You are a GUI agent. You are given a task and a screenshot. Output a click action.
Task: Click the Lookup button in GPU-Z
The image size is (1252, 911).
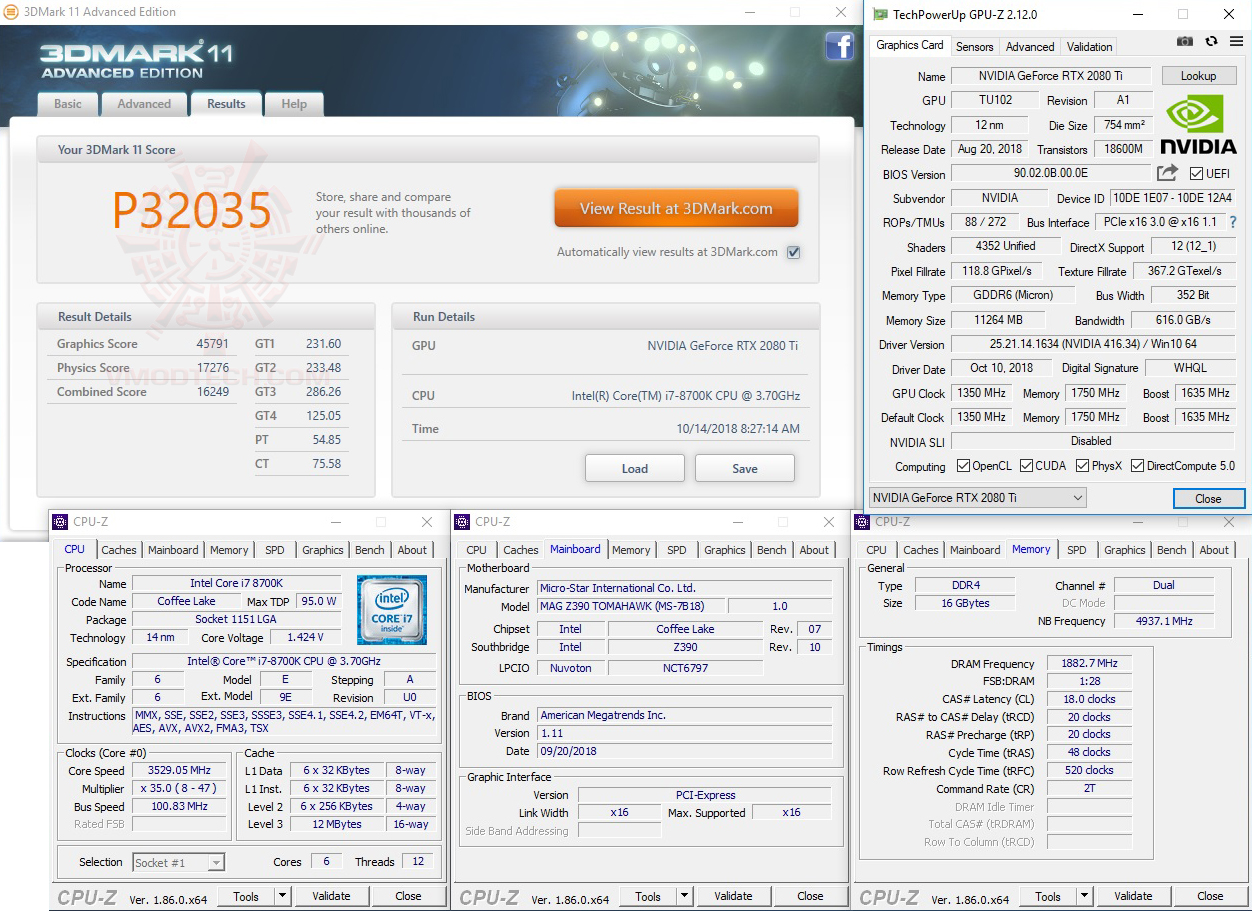[1198, 75]
